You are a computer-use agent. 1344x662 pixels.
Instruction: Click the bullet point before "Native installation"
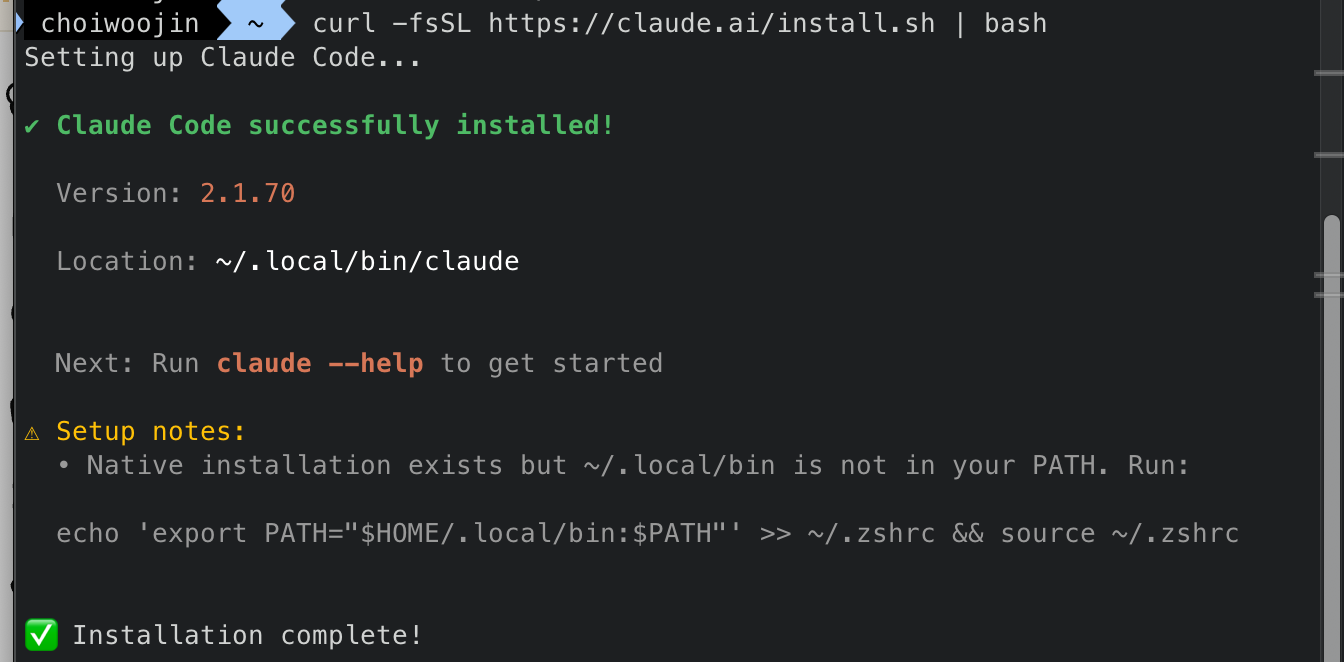click(x=64, y=466)
